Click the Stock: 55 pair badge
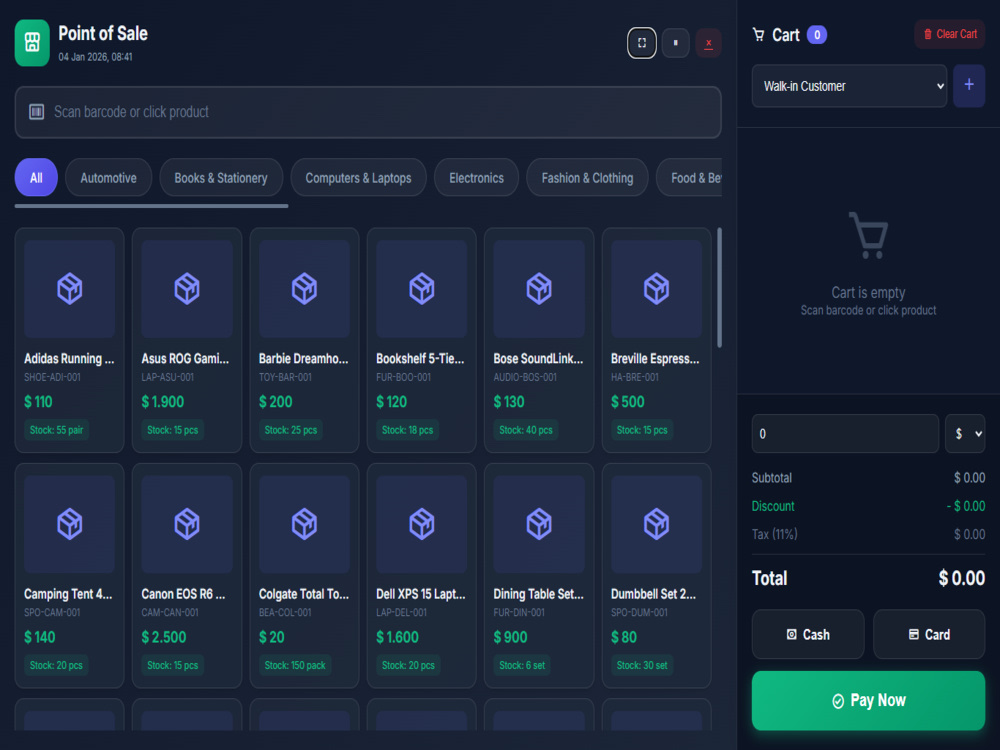Screen dimensions: 1000x750 tap(57, 430)
